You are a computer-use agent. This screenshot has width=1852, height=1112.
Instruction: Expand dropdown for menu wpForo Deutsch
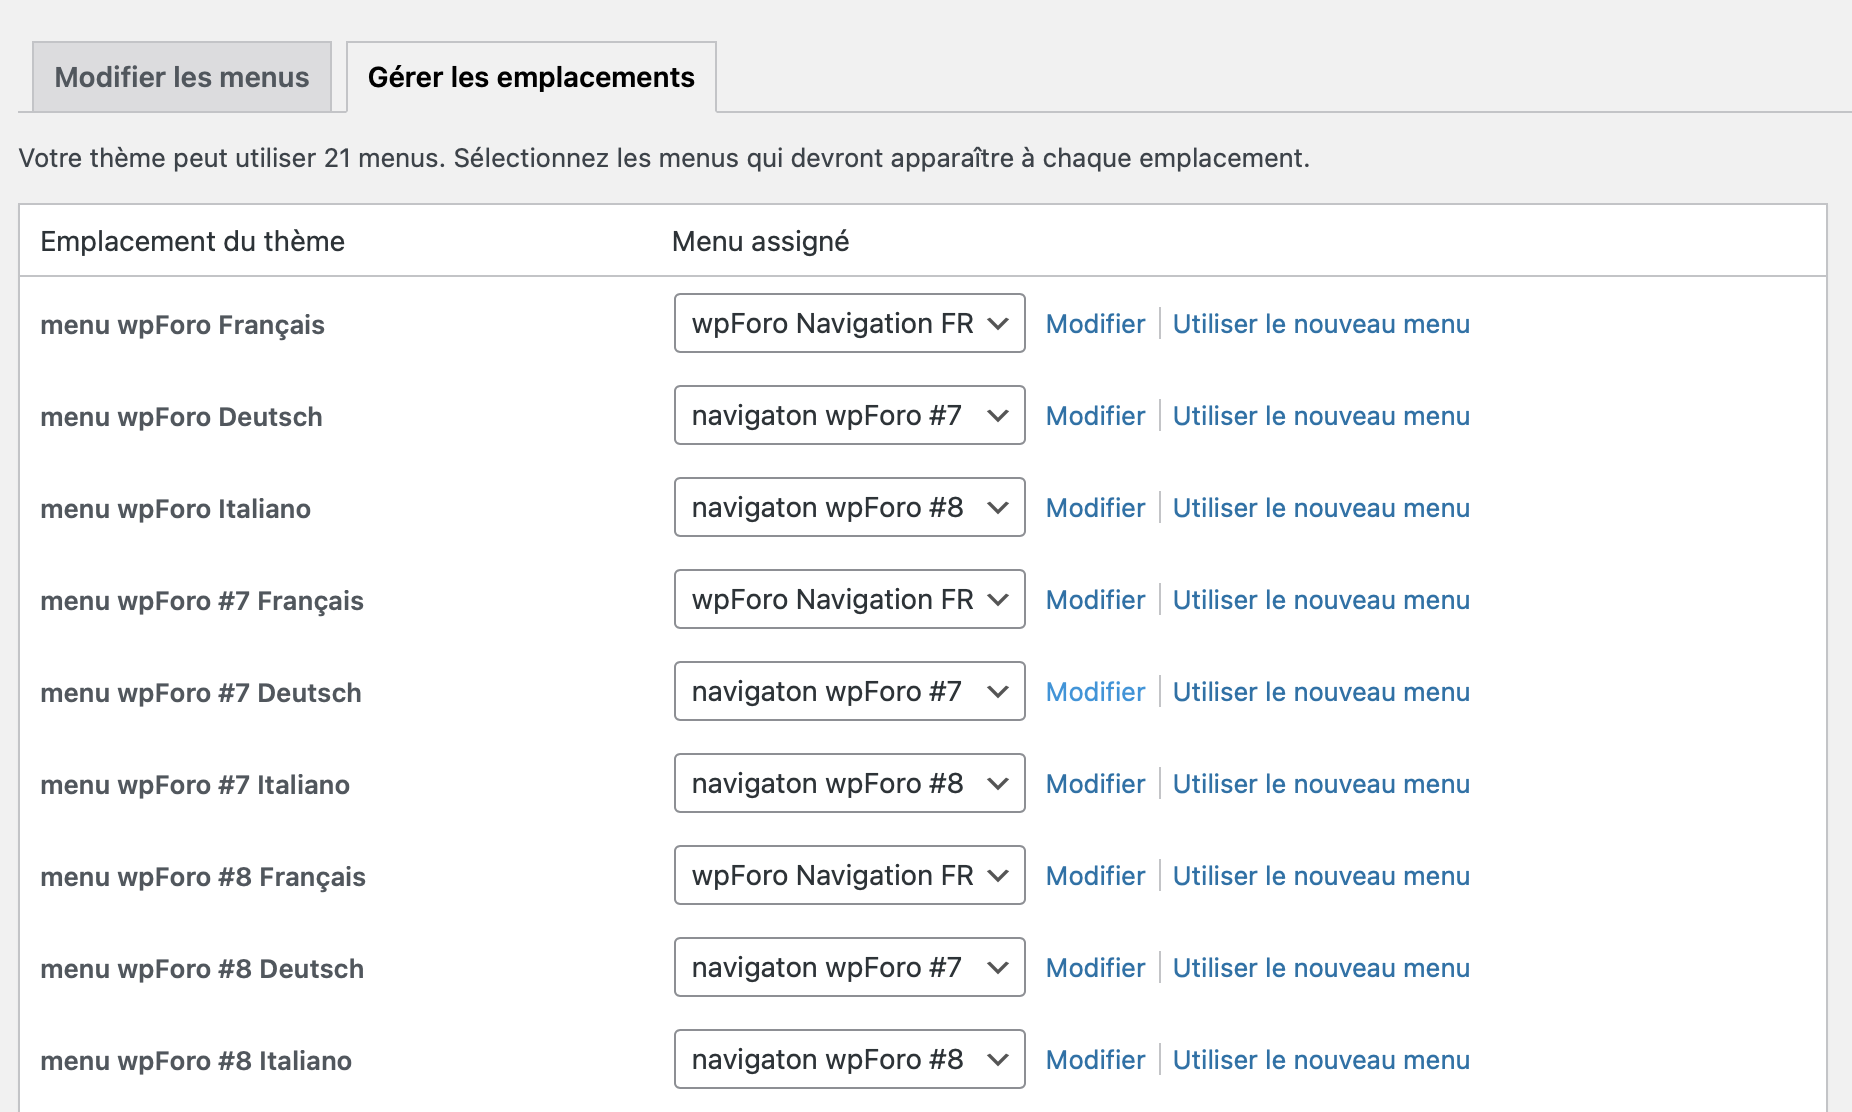849,416
